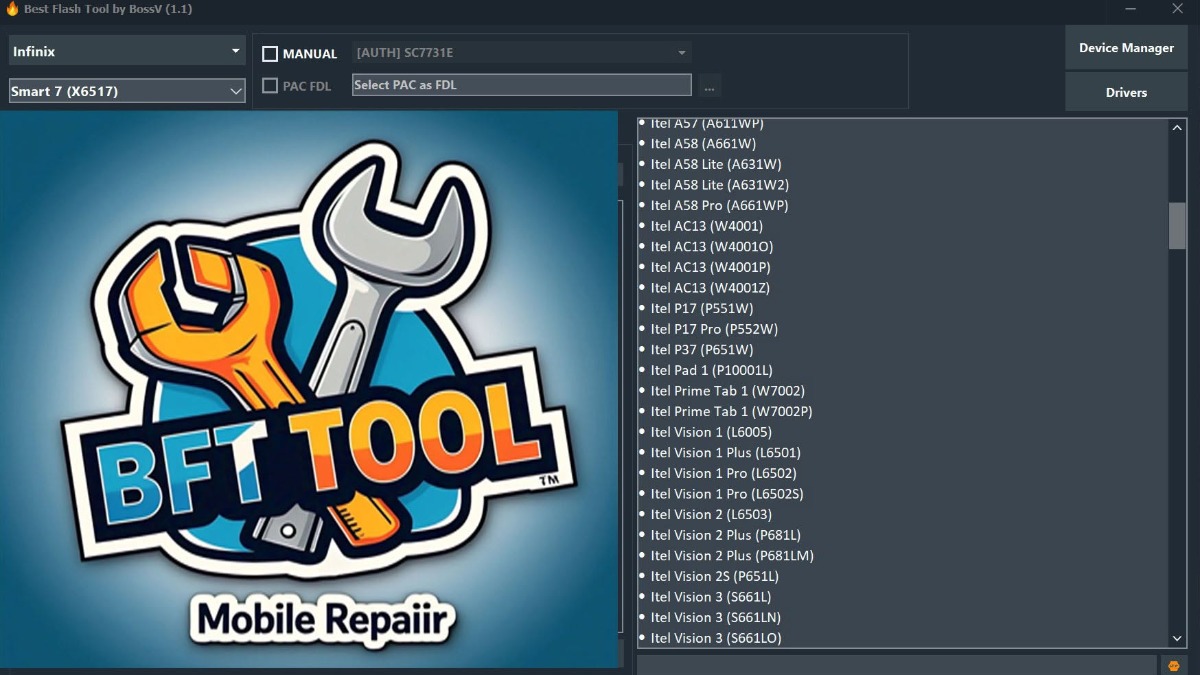This screenshot has height=675, width=1200.
Task: Select Itel A58 Lite (A631W2) entry
Action: pos(720,185)
